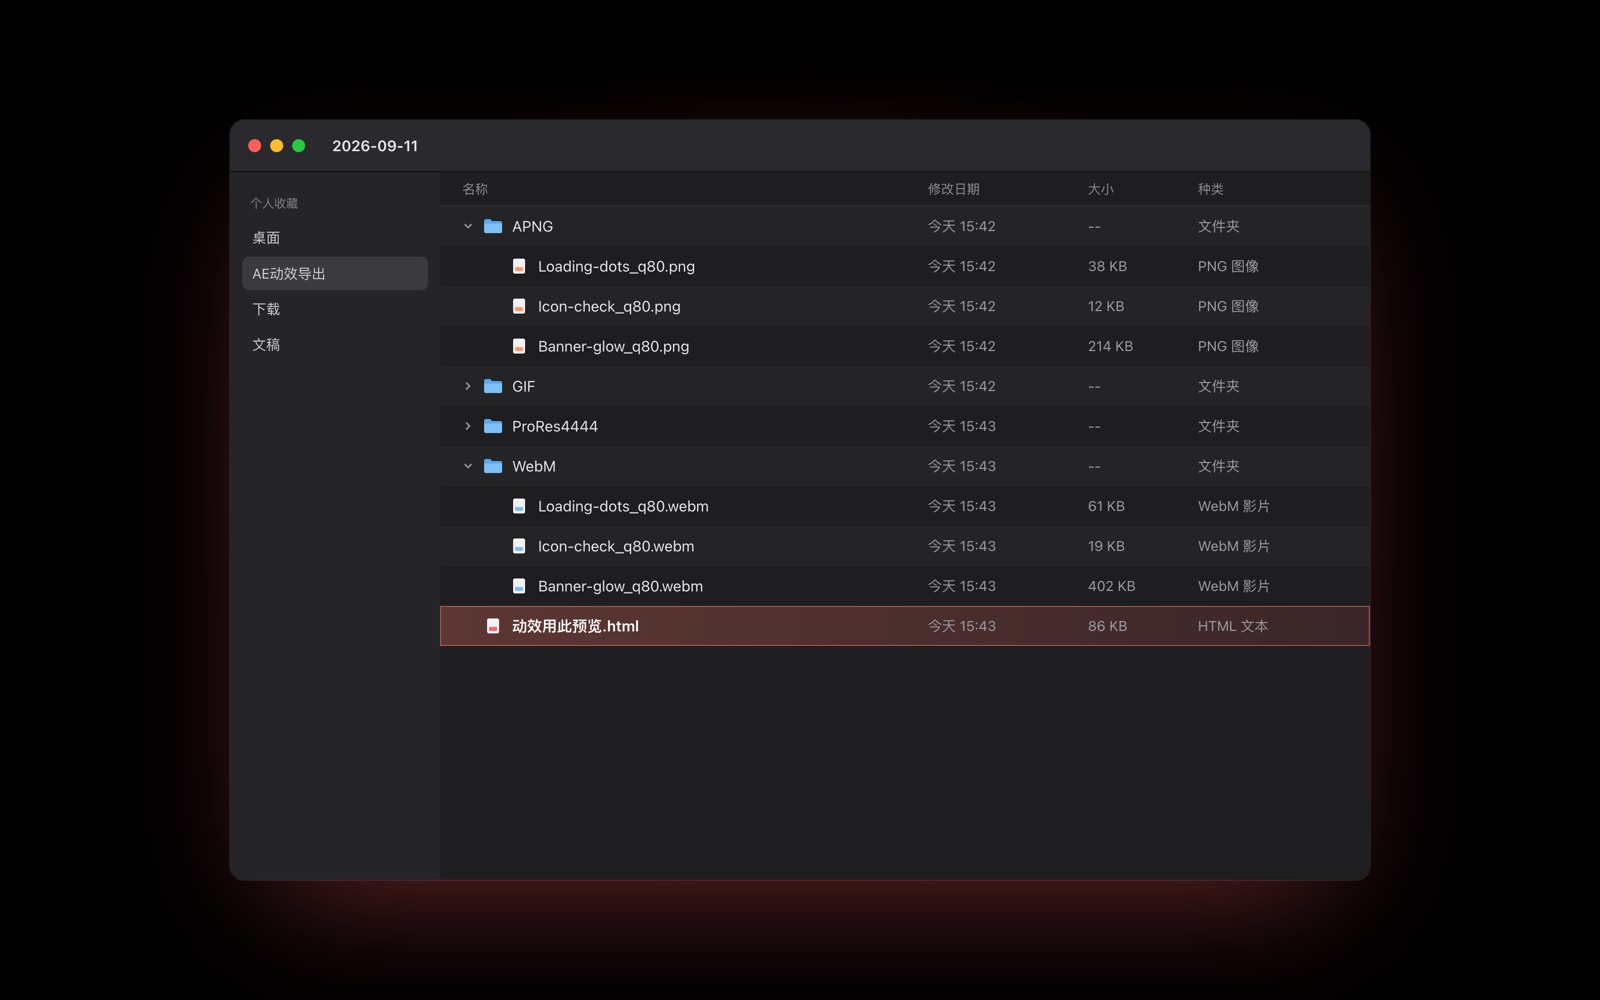Click the GIF folder name
Image resolution: width=1600 pixels, height=1000 pixels.
point(523,386)
